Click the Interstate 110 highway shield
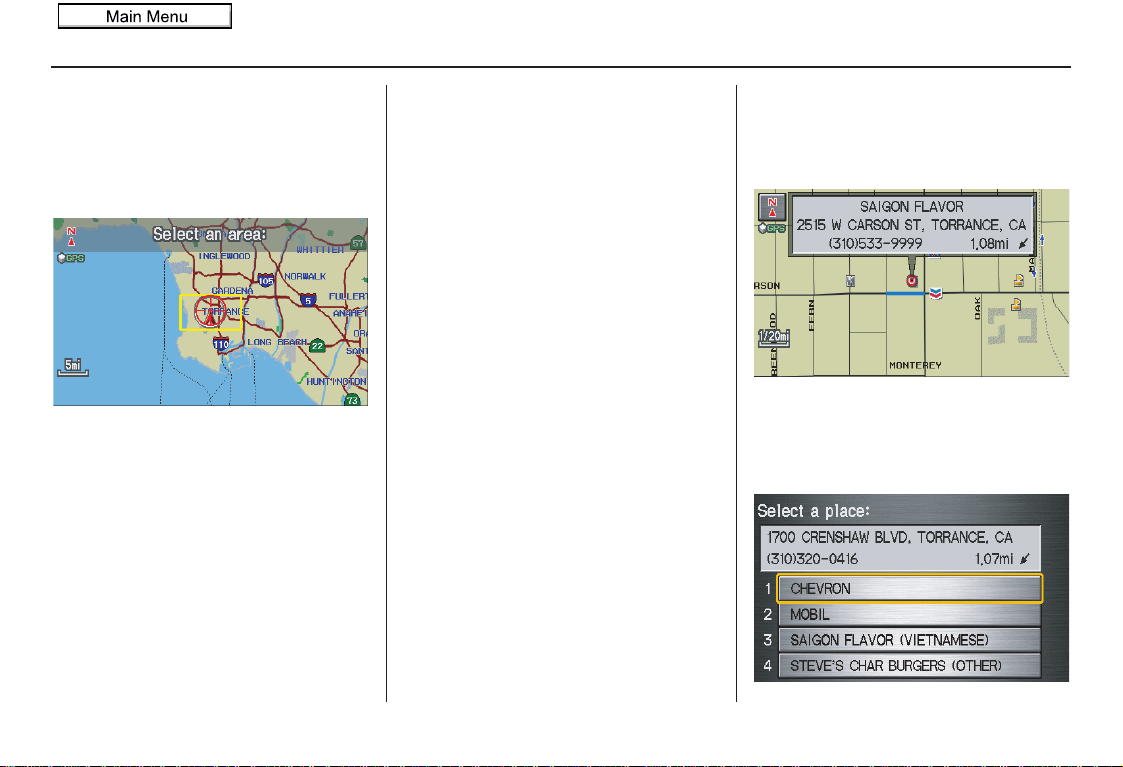Image resolution: width=1123 pixels, height=767 pixels. tap(221, 344)
